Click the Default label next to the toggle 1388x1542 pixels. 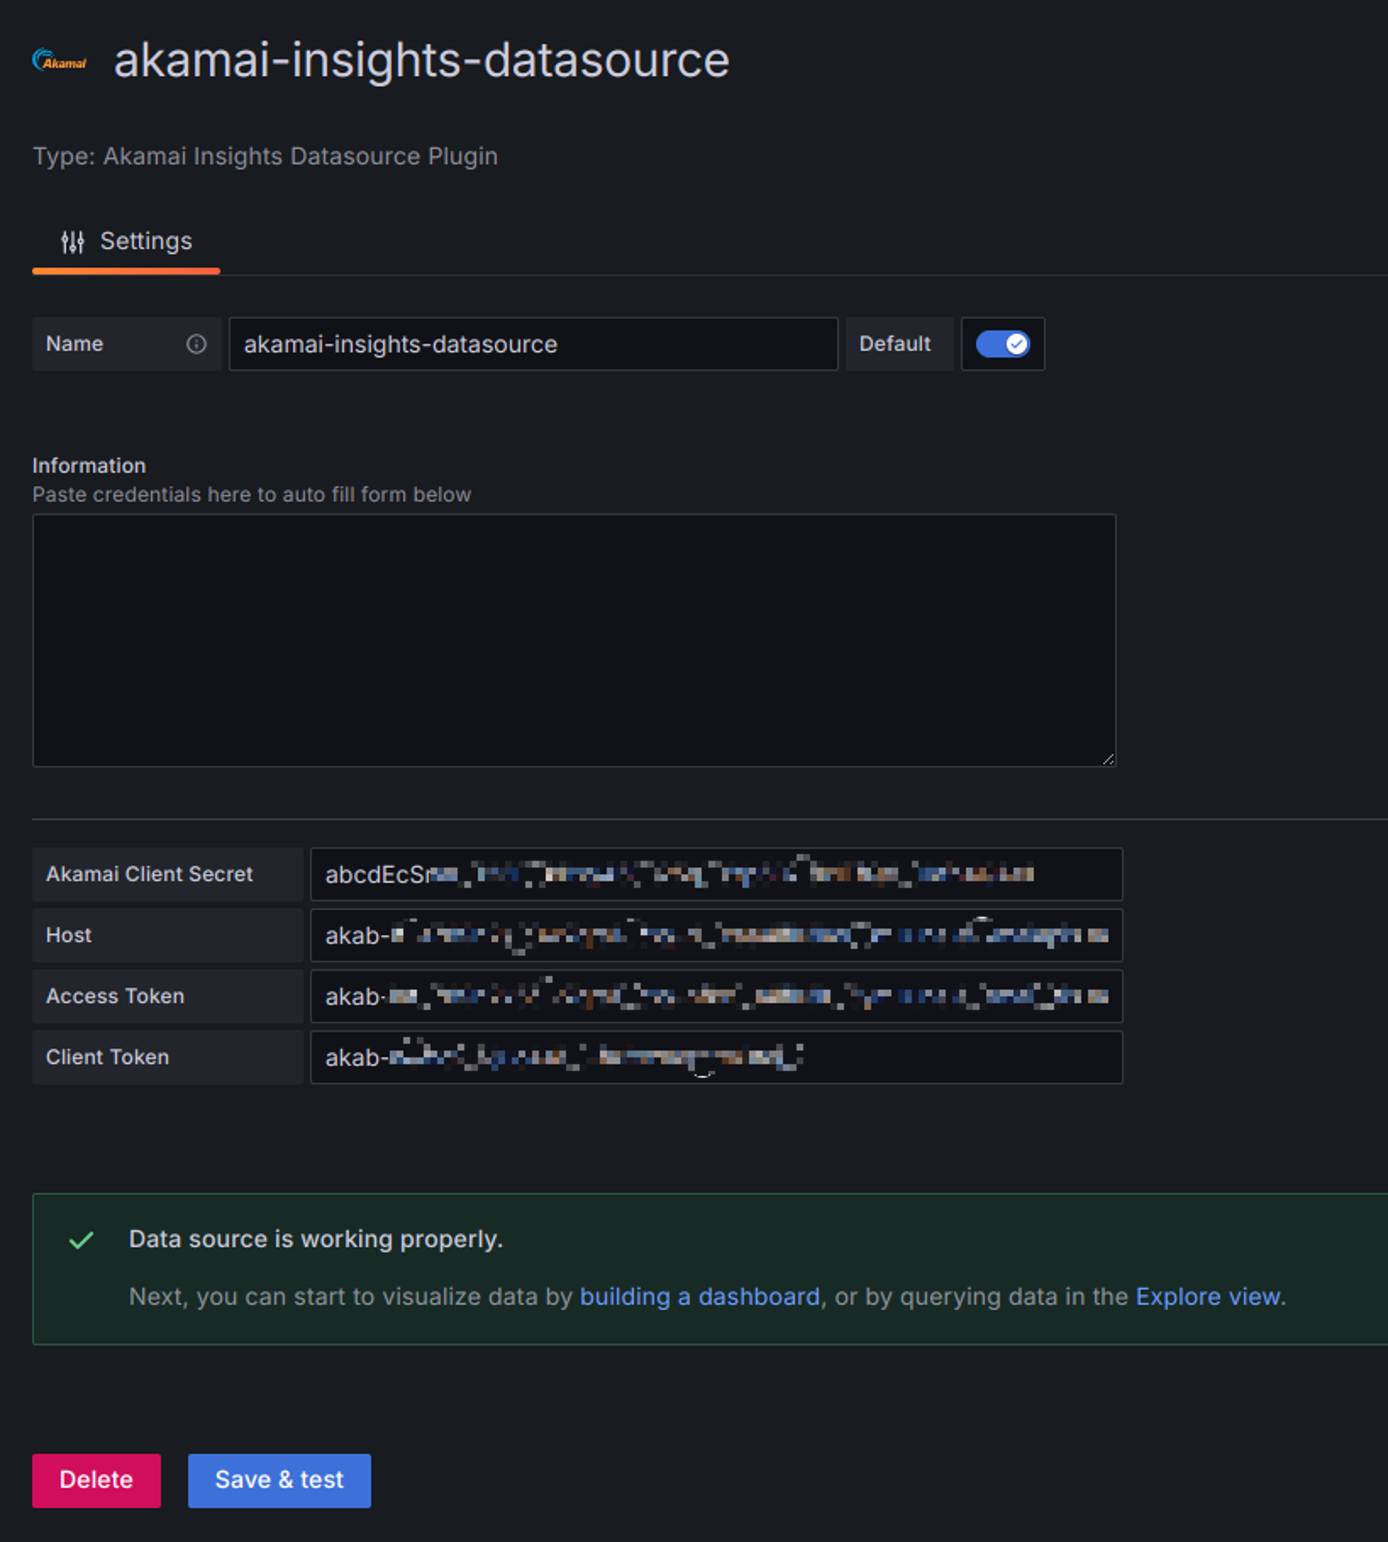pyautogui.click(x=895, y=344)
